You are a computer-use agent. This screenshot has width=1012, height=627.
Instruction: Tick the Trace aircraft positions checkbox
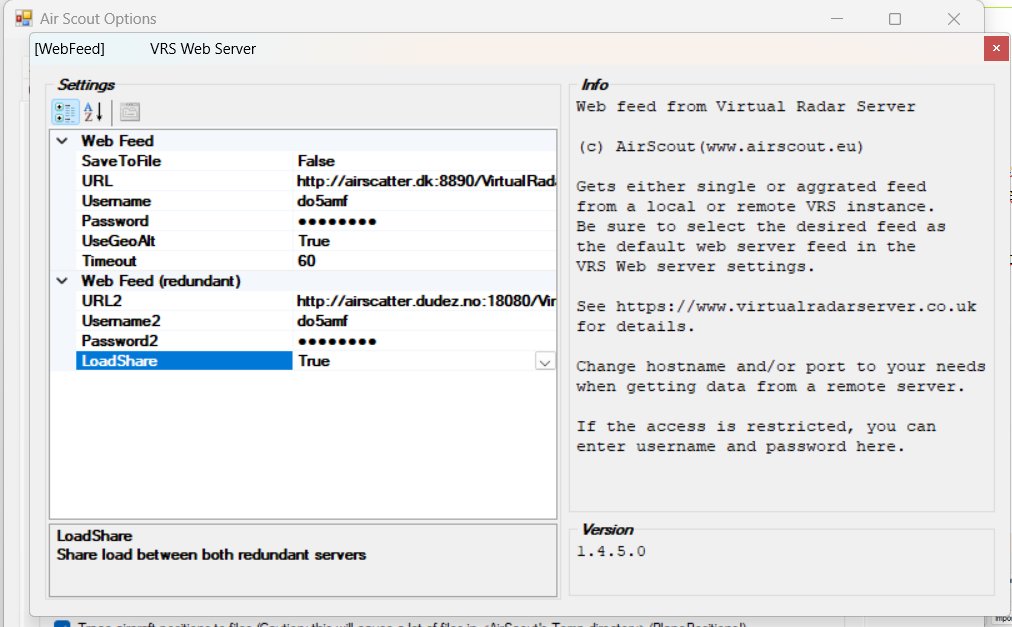point(61,625)
